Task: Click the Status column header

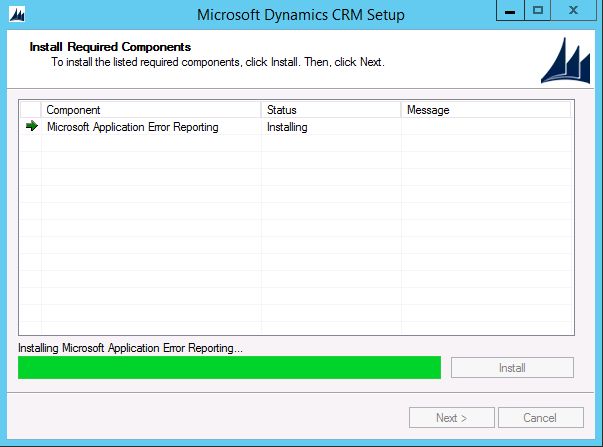Action: tap(331, 110)
